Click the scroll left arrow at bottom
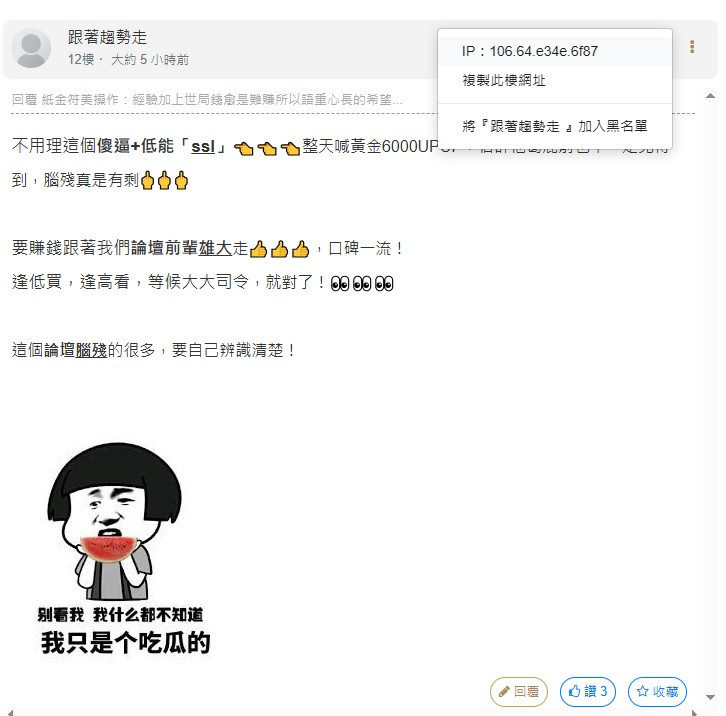 [x=10, y=712]
